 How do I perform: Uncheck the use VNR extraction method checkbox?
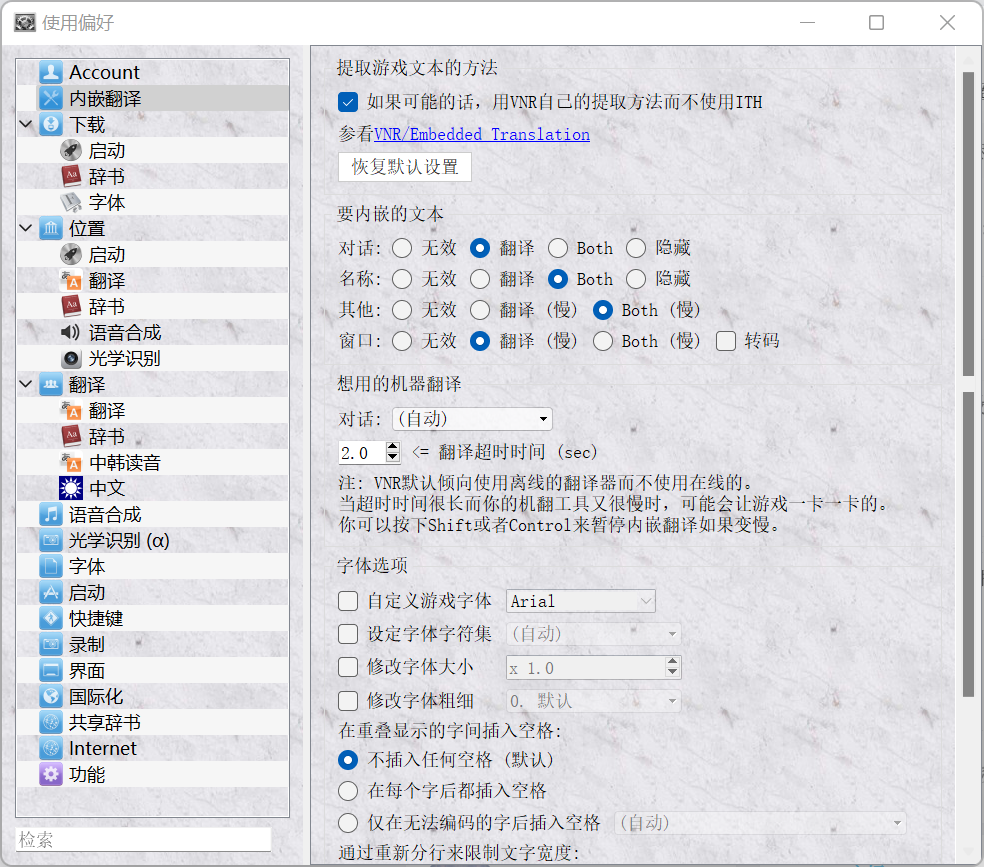(348, 102)
